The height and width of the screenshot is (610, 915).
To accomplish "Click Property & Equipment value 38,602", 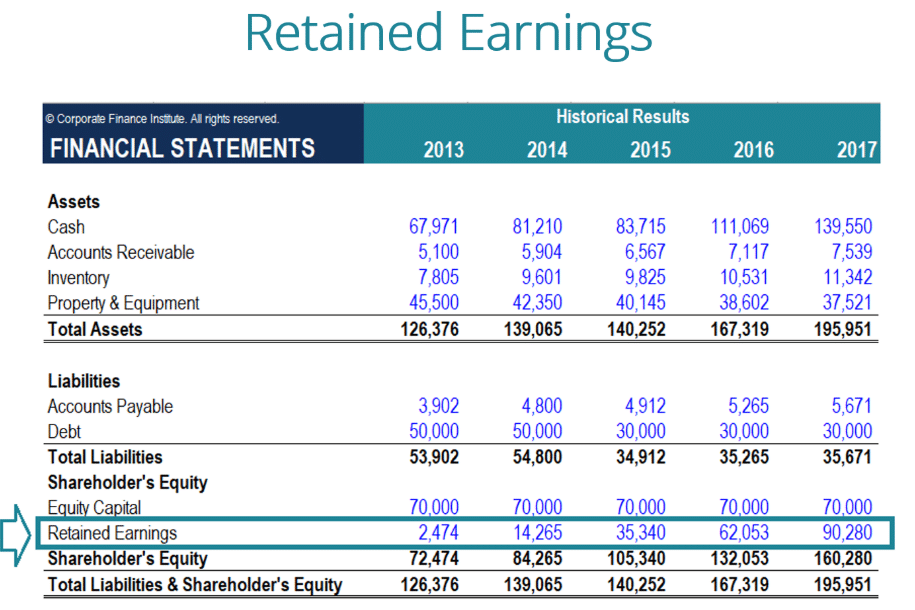I will 744,303.
